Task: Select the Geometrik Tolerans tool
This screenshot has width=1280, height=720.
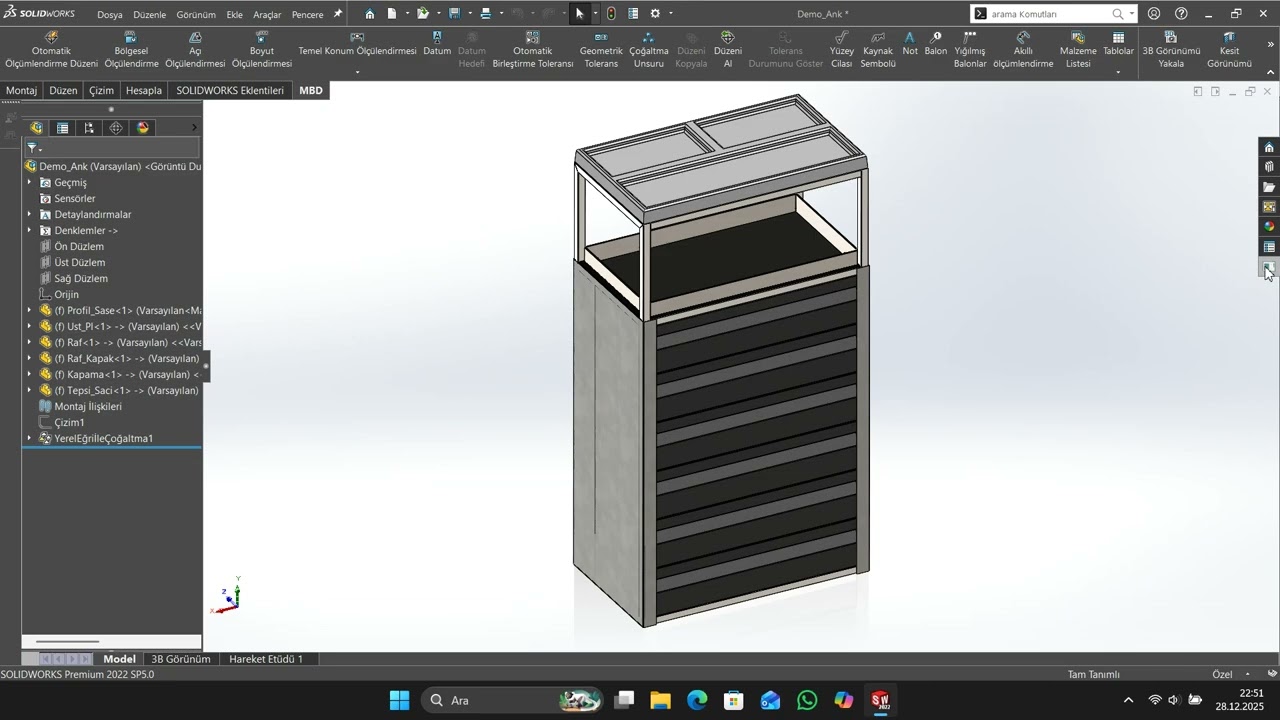Action: (601, 50)
